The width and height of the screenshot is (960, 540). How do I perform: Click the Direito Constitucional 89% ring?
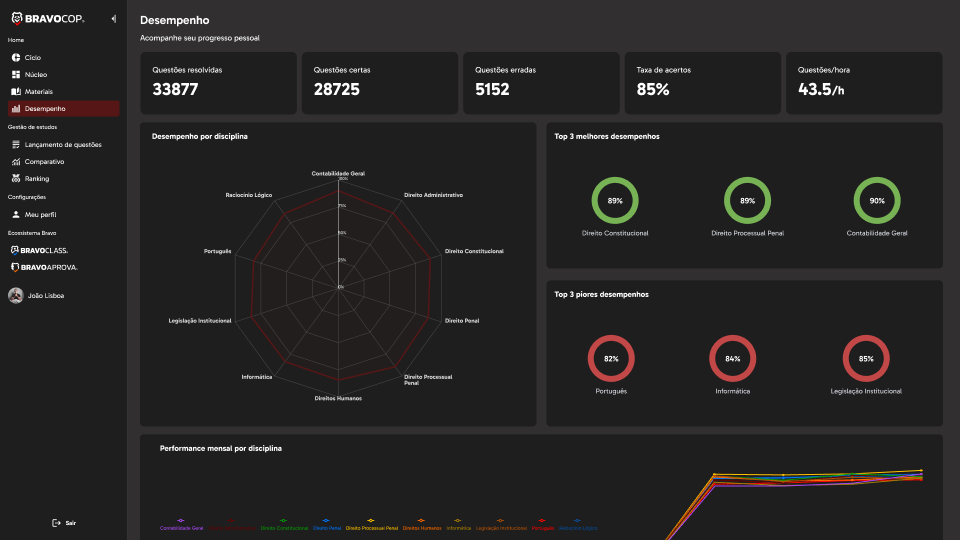click(x=615, y=200)
